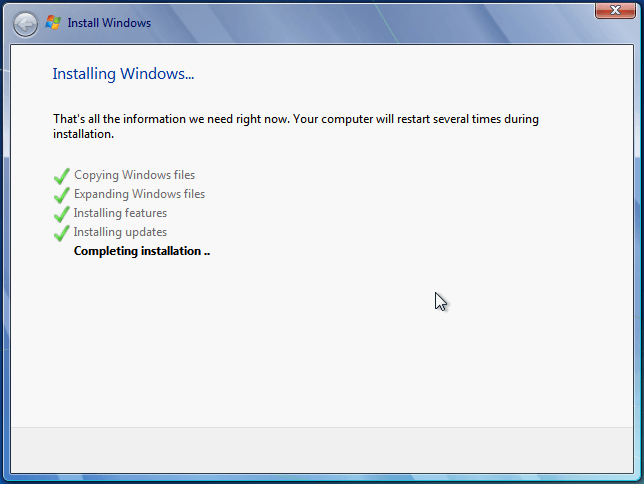Screen dimensions: 644x484
Task: Click the 'Installing Windows...' heading
Action: (123, 74)
